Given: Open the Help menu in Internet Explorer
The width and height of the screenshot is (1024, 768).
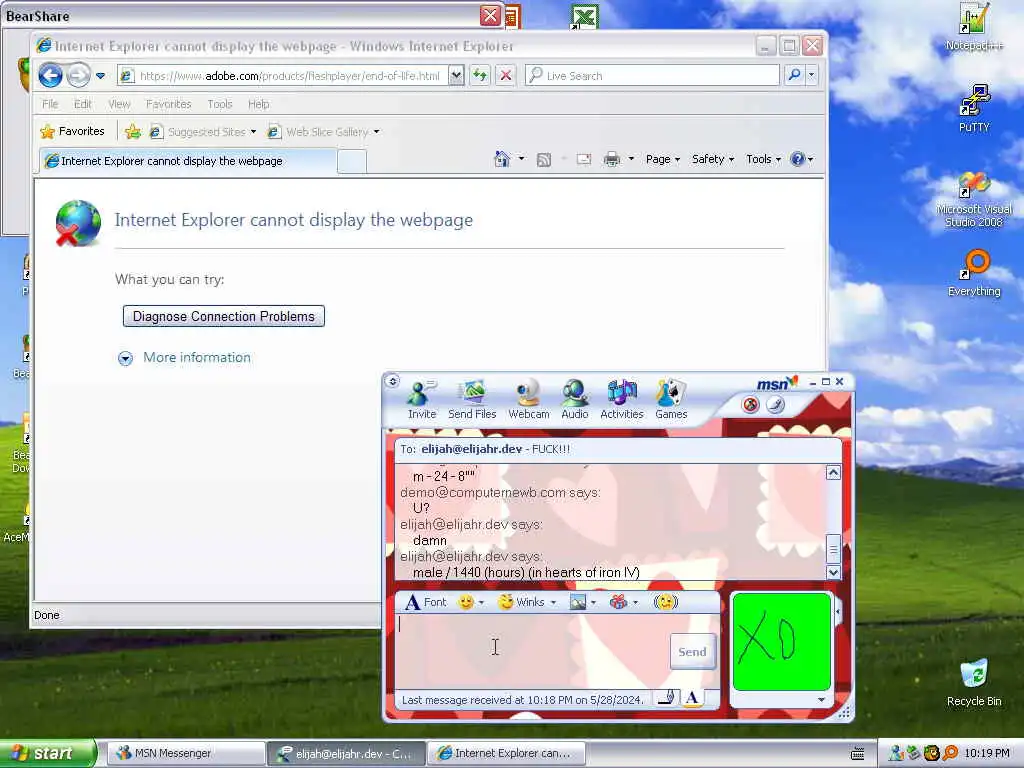Looking at the screenshot, I should pyautogui.click(x=258, y=104).
